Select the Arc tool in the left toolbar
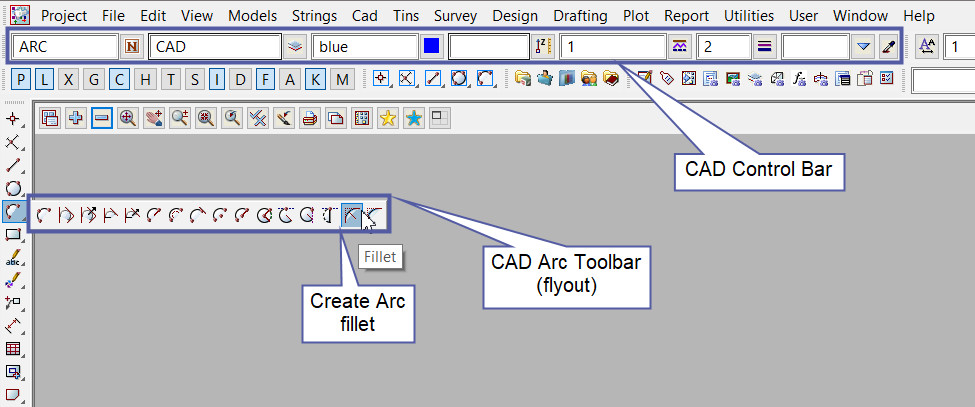The image size is (975, 407). pos(12,211)
